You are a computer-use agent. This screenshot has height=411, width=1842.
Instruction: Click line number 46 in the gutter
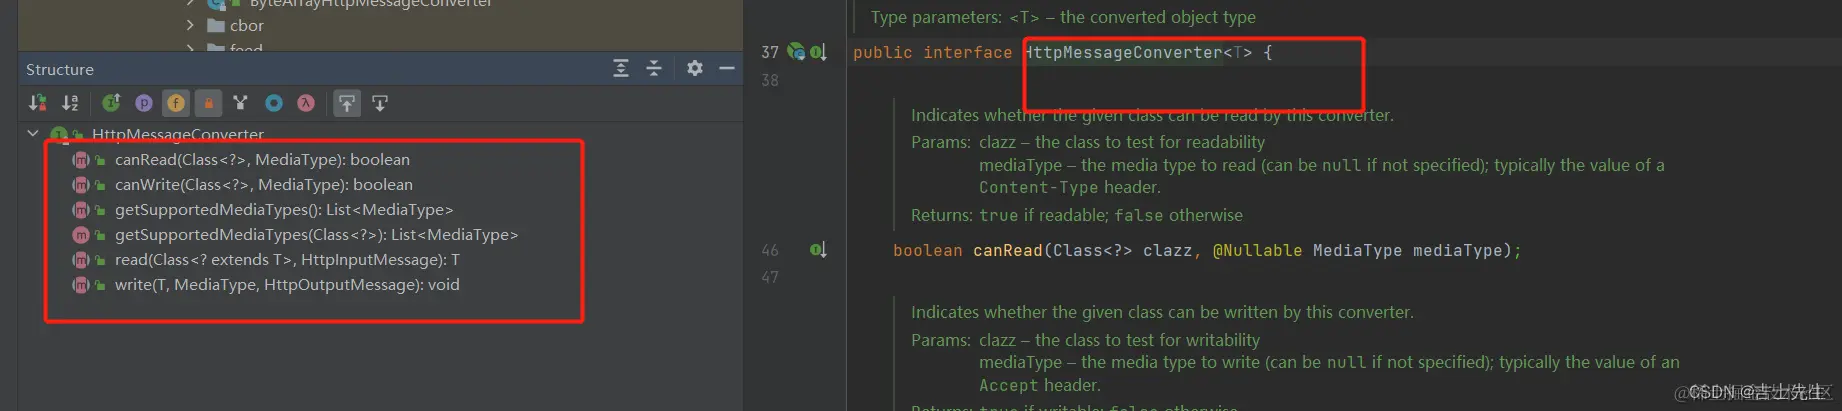[x=770, y=250]
